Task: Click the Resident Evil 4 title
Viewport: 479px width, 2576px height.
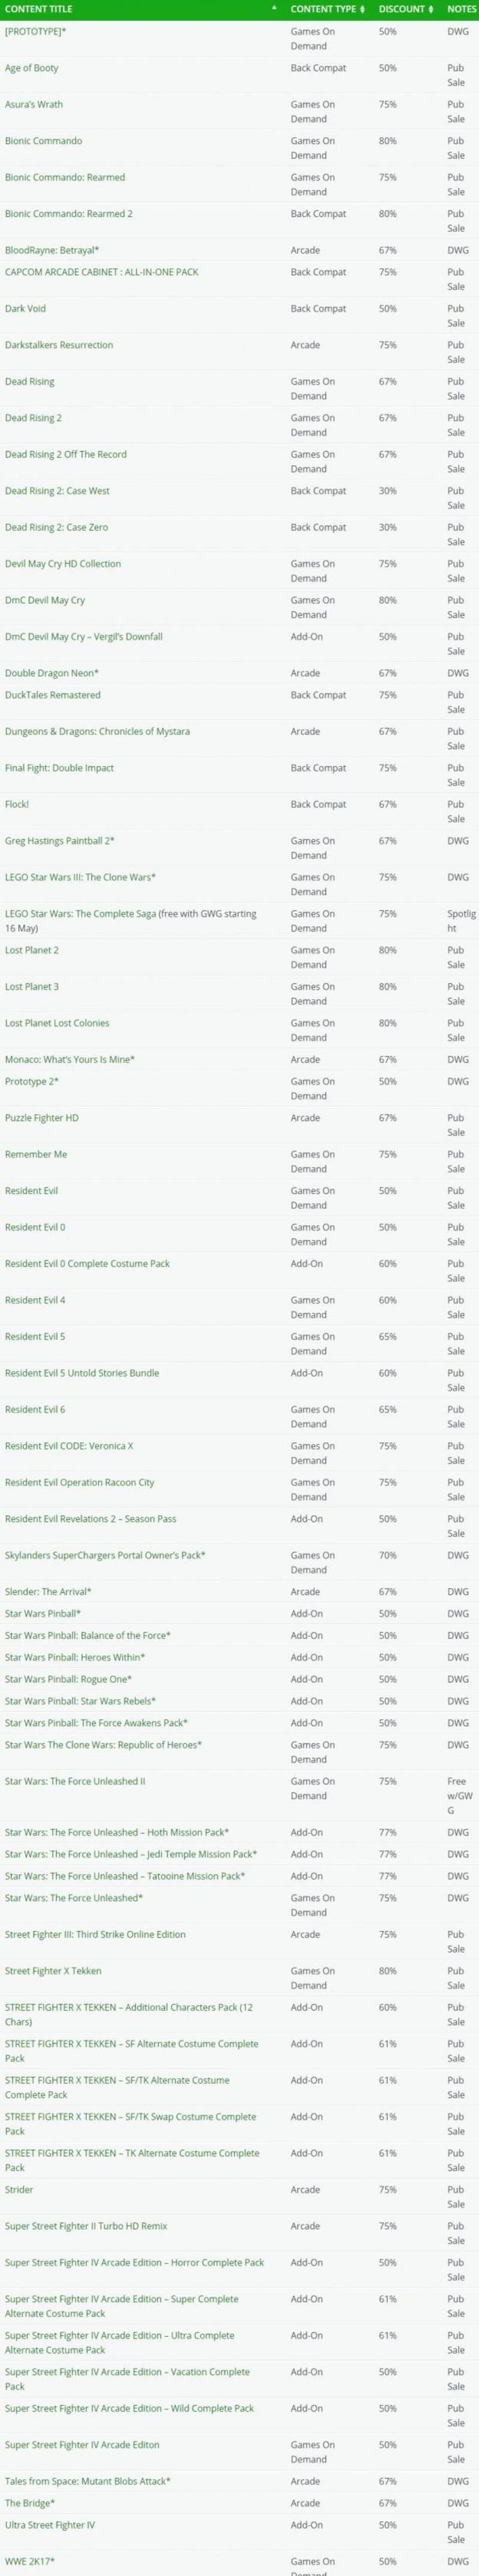Action: 35,1300
